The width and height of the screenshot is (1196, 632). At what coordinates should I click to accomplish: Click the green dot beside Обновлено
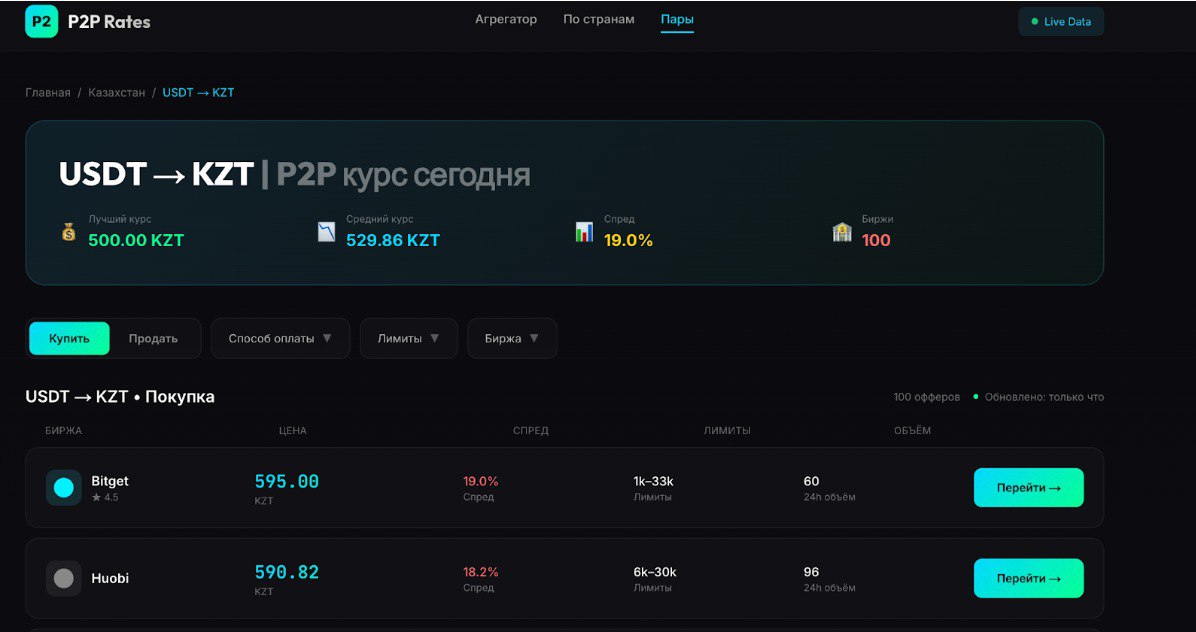[976, 397]
